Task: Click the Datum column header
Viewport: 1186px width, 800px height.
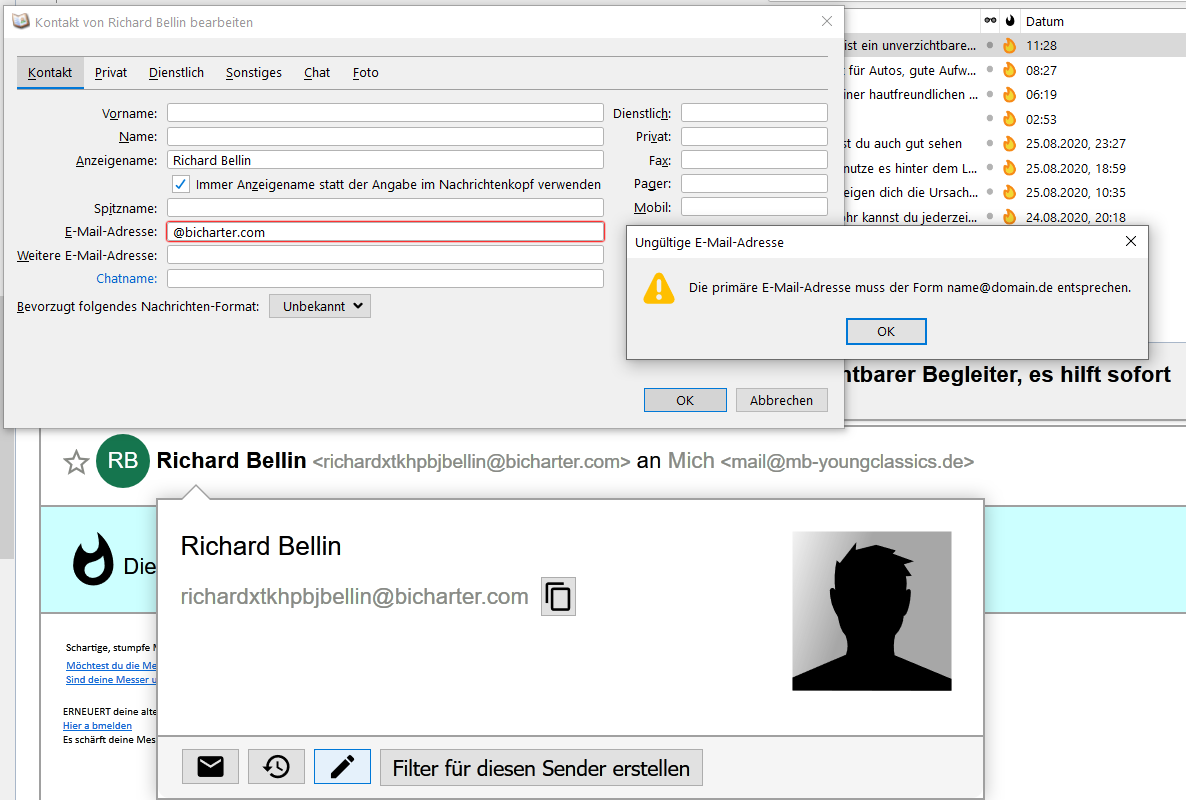Action: click(x=1044, y=21)
